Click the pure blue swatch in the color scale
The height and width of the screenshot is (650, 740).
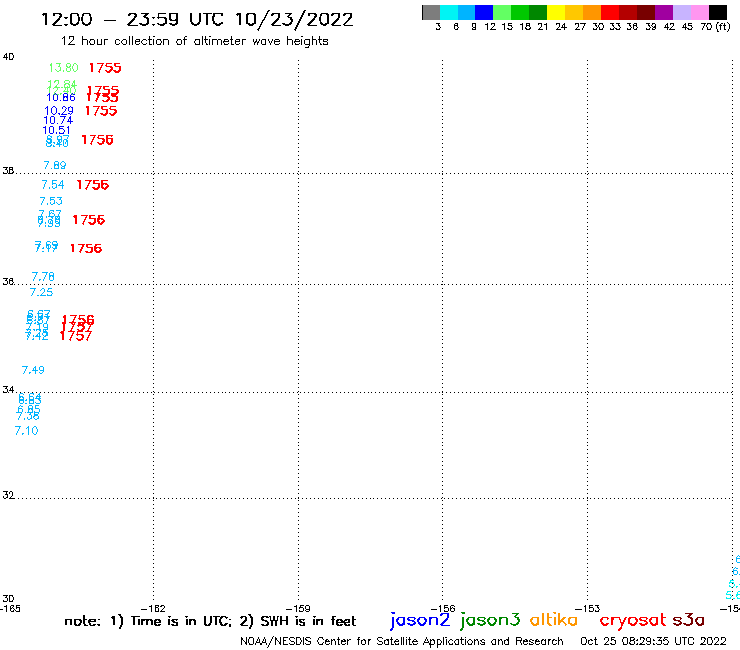coord(484,12)
